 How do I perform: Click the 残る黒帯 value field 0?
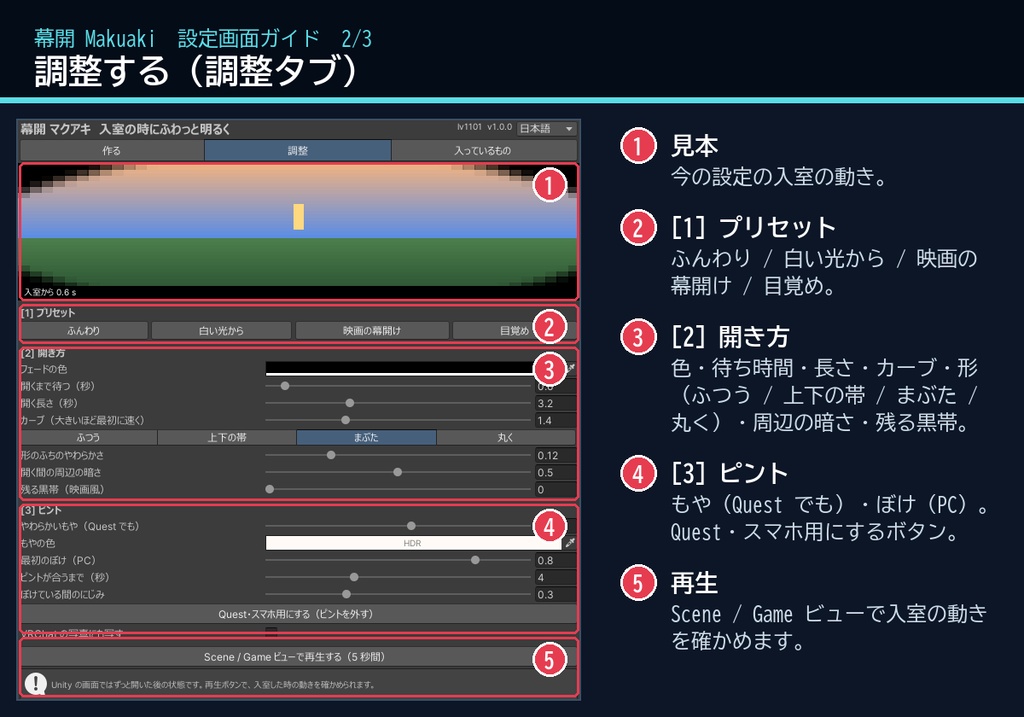(x=555, y=489)
